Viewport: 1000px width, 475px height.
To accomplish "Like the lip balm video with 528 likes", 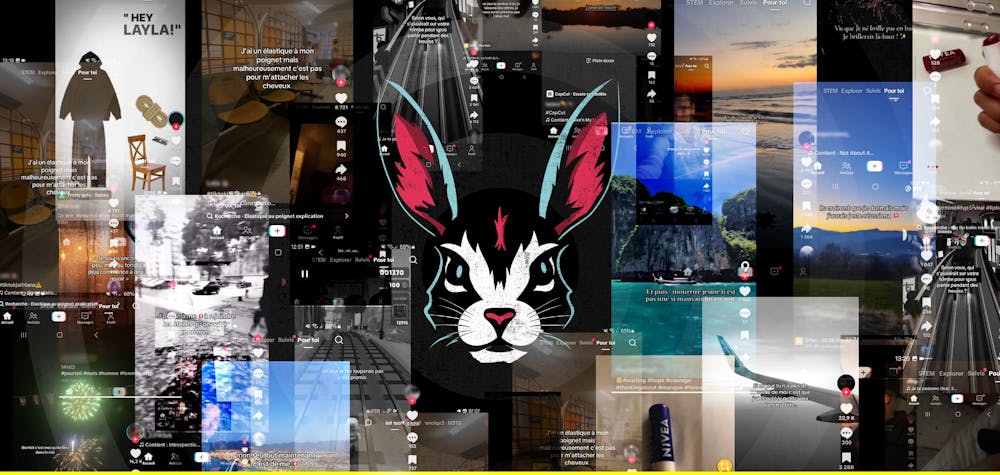I will [x=935, y=54].
